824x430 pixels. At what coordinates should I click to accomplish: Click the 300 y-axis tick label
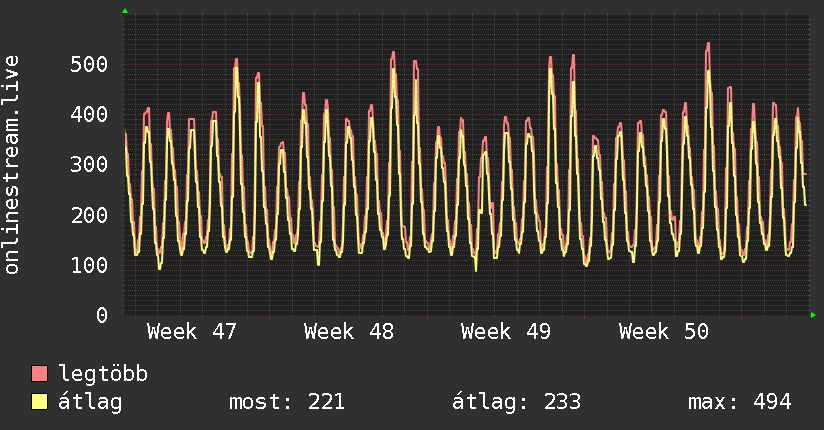click(89, 165)
